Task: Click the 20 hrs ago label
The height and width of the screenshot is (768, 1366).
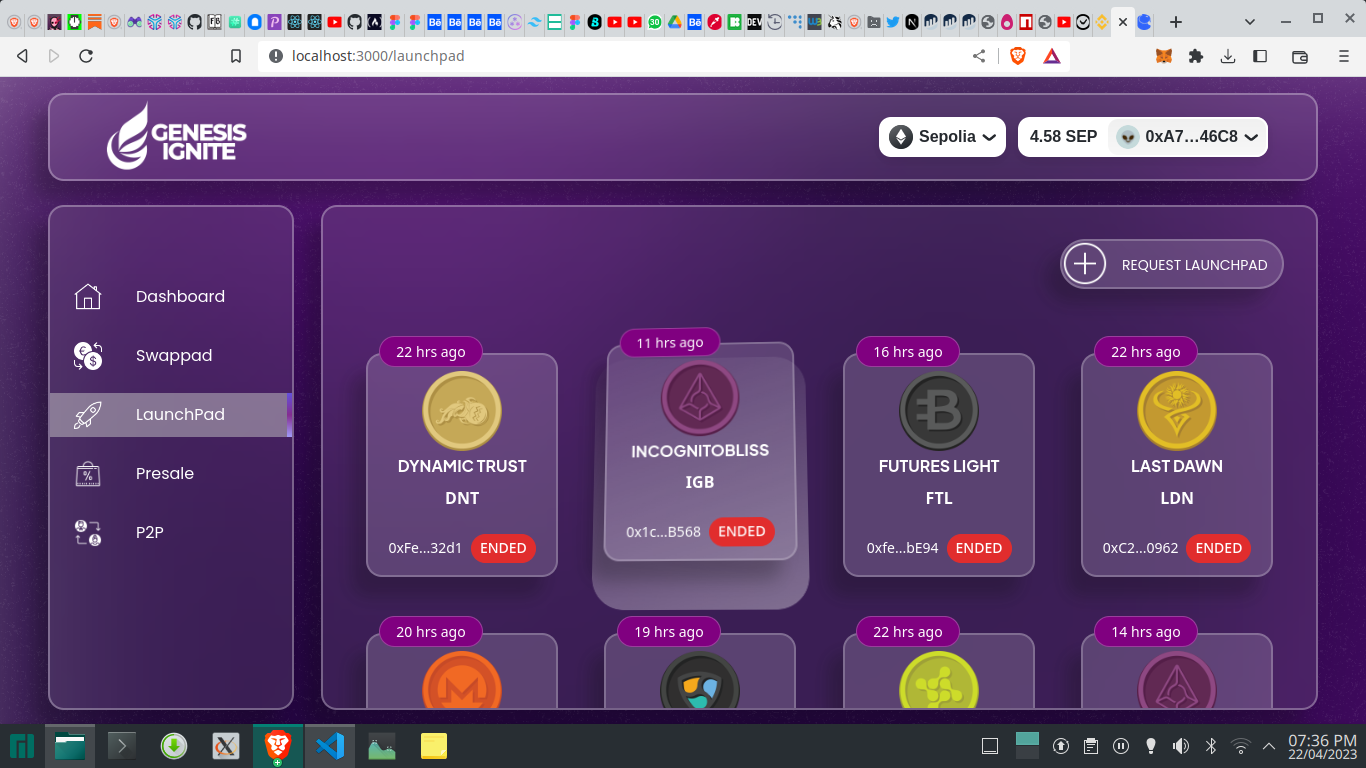Action: (431, 632)
